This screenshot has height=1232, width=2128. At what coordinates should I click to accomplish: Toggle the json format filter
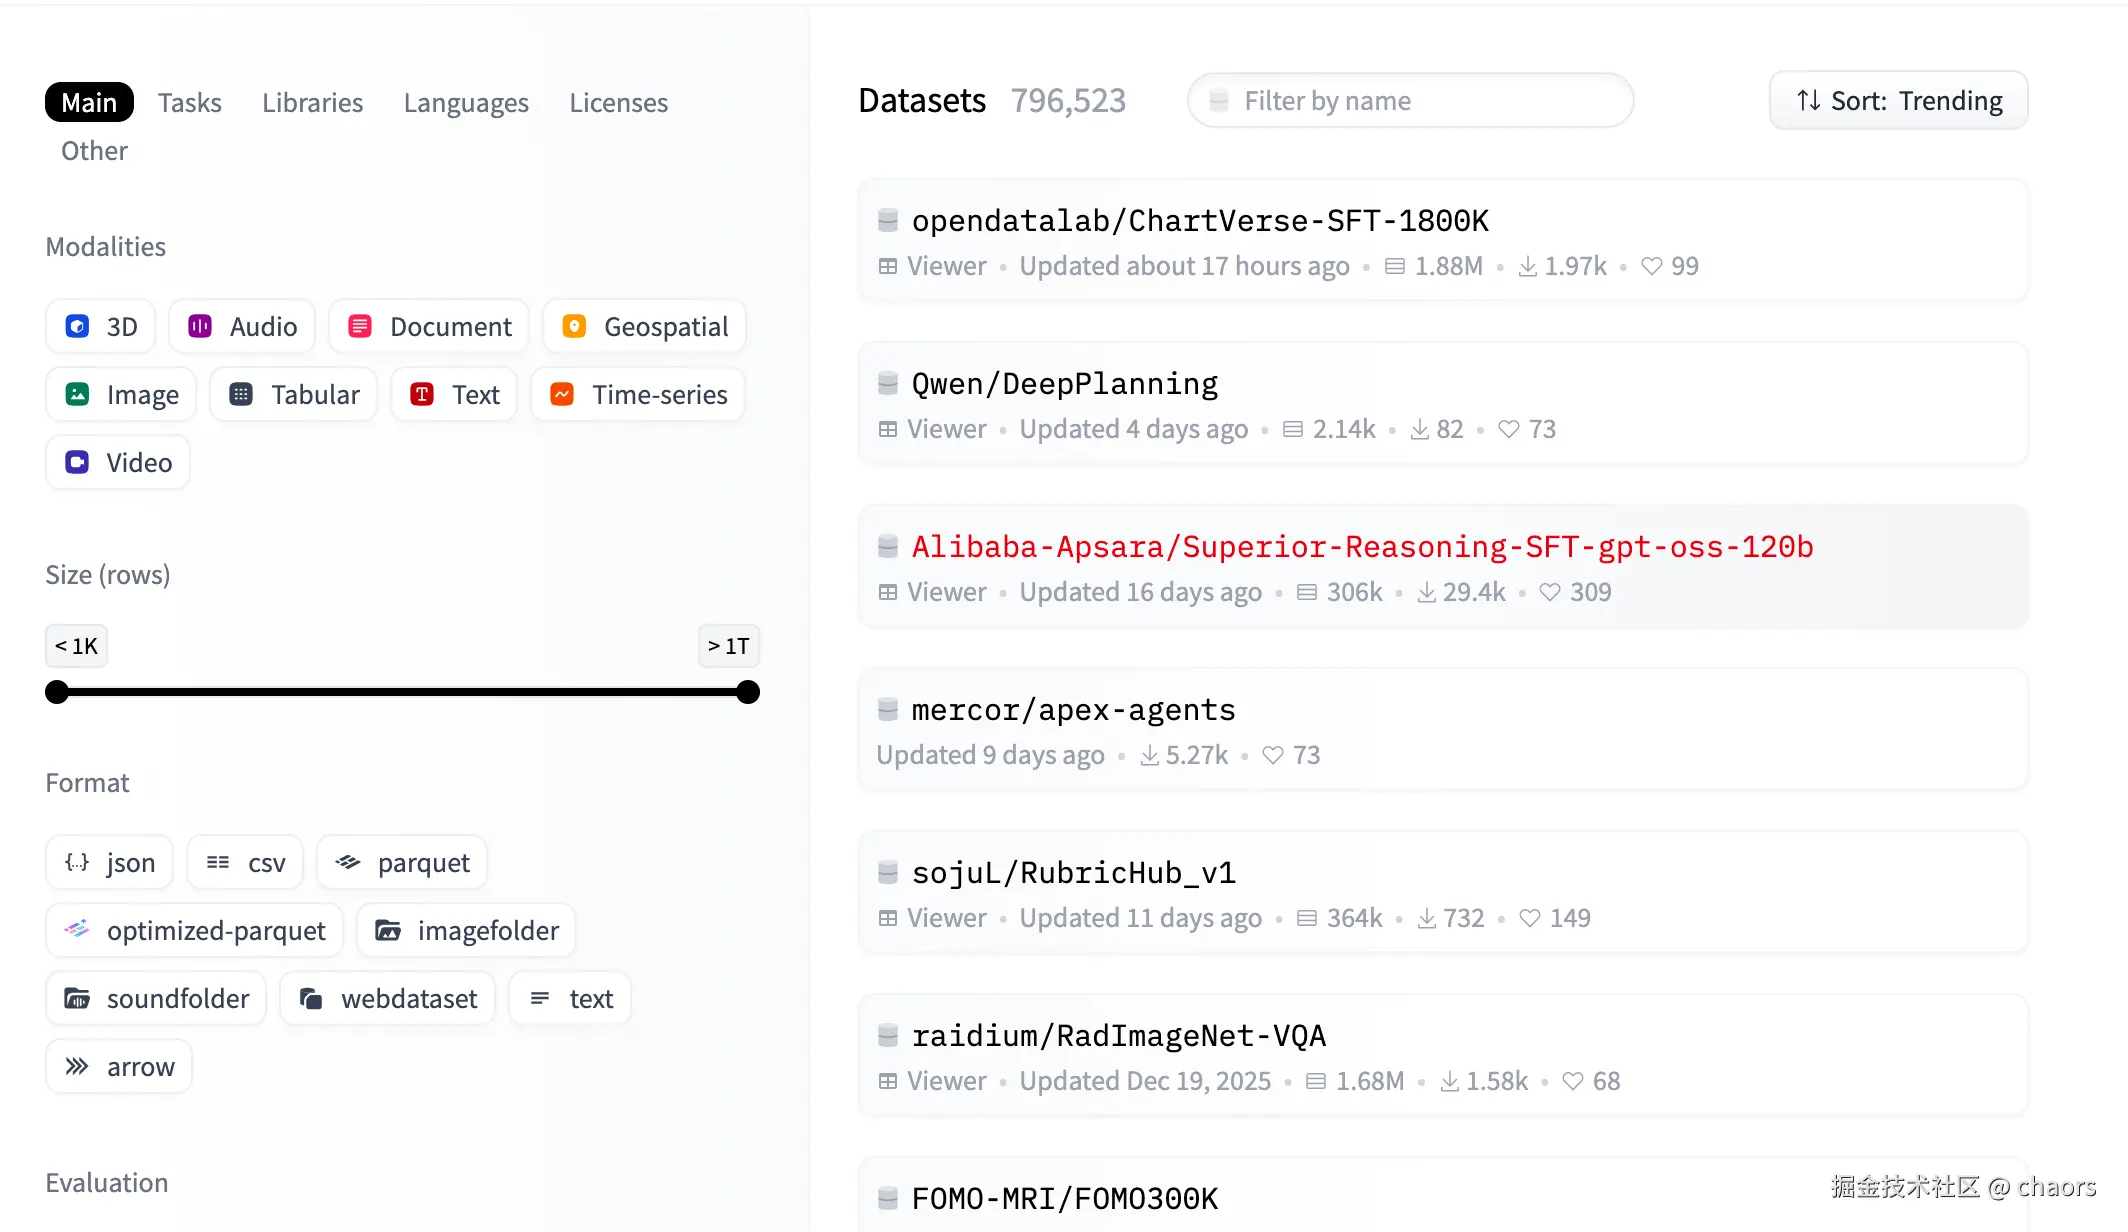(109, 863)
